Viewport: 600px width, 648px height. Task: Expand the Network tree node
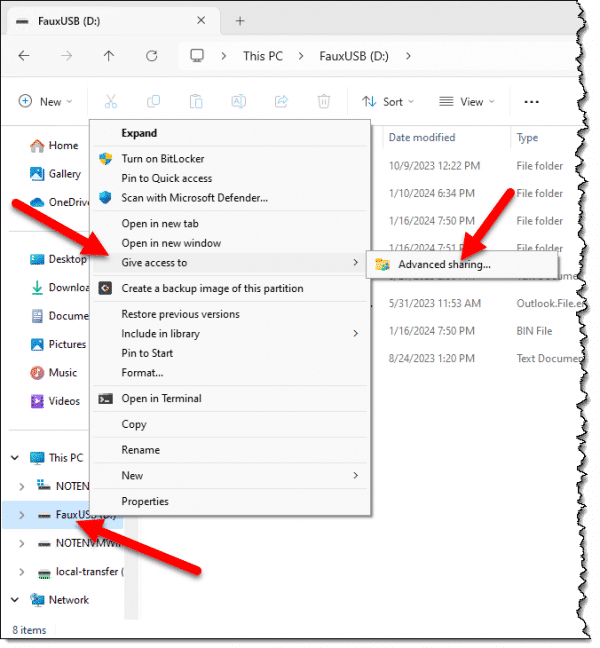pyautogui.click(x=15, y=600)
